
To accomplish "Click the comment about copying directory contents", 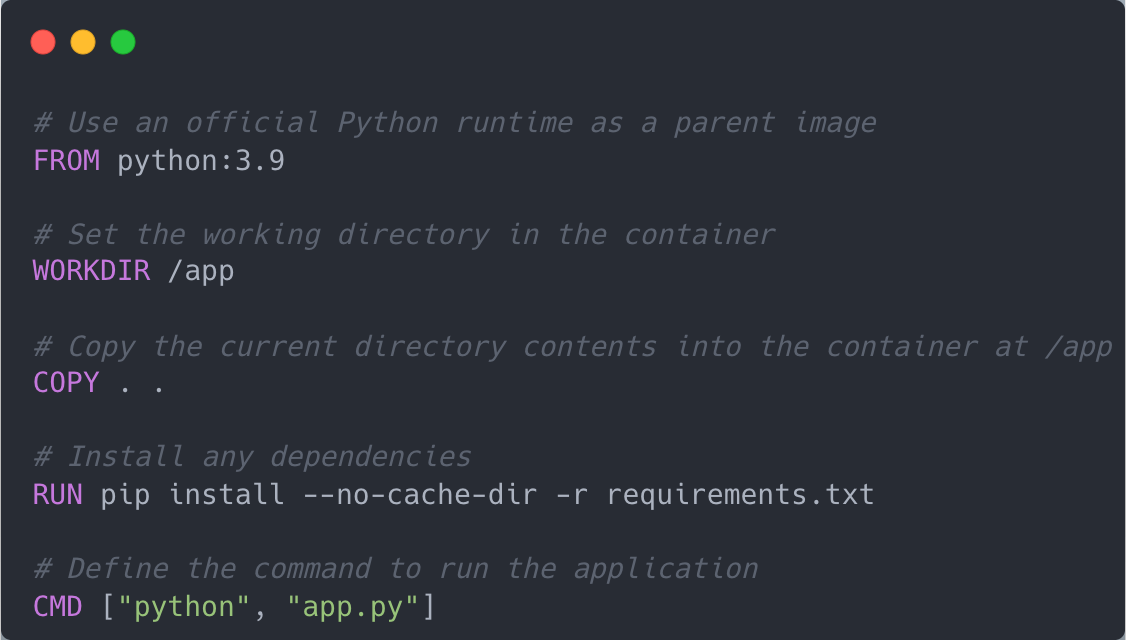I will 573,346.
